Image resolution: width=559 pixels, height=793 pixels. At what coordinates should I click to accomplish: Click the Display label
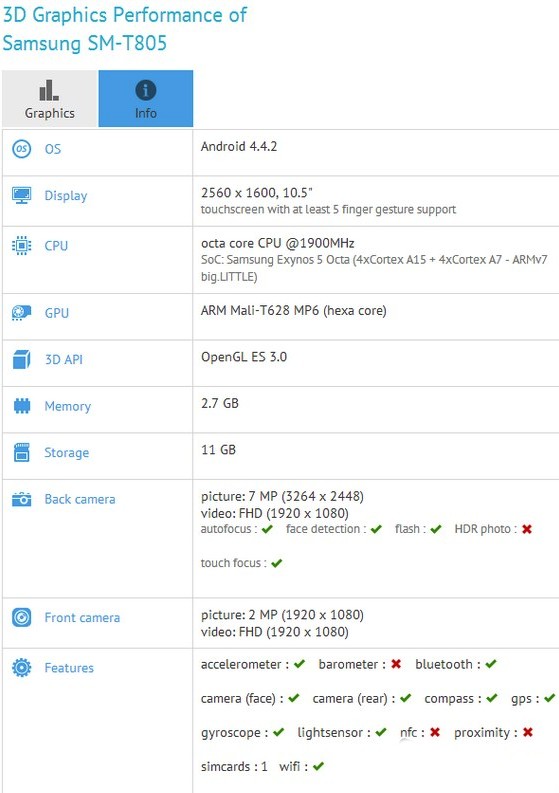[x=66, y=196]
